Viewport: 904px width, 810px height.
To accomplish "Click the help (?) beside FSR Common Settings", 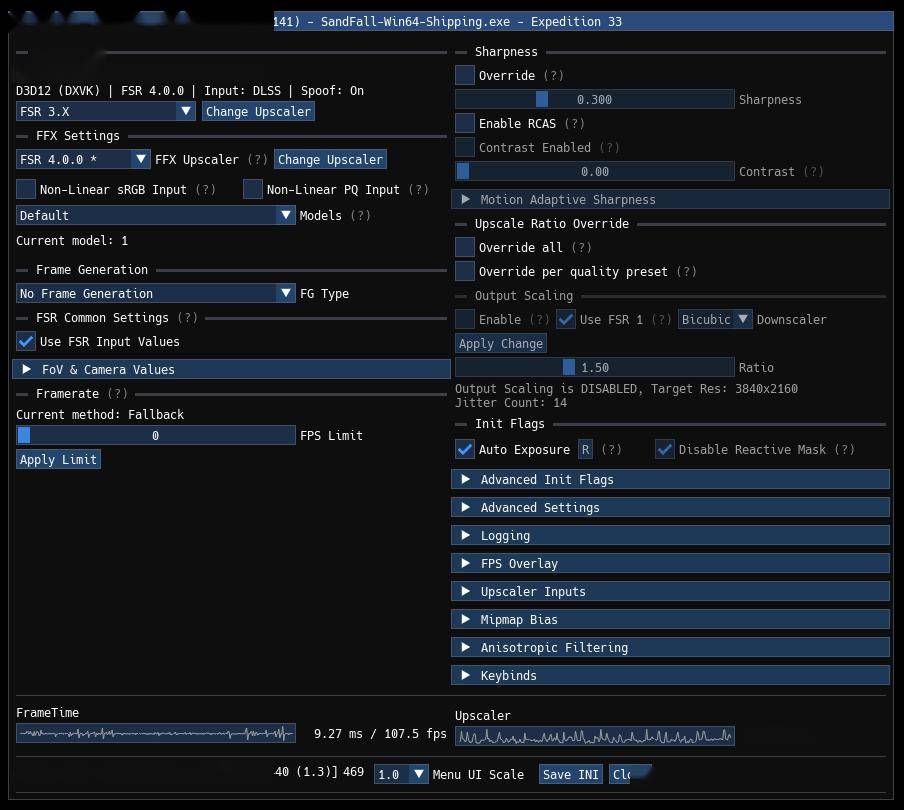I will pyautogui.click(x=187, y=317).
